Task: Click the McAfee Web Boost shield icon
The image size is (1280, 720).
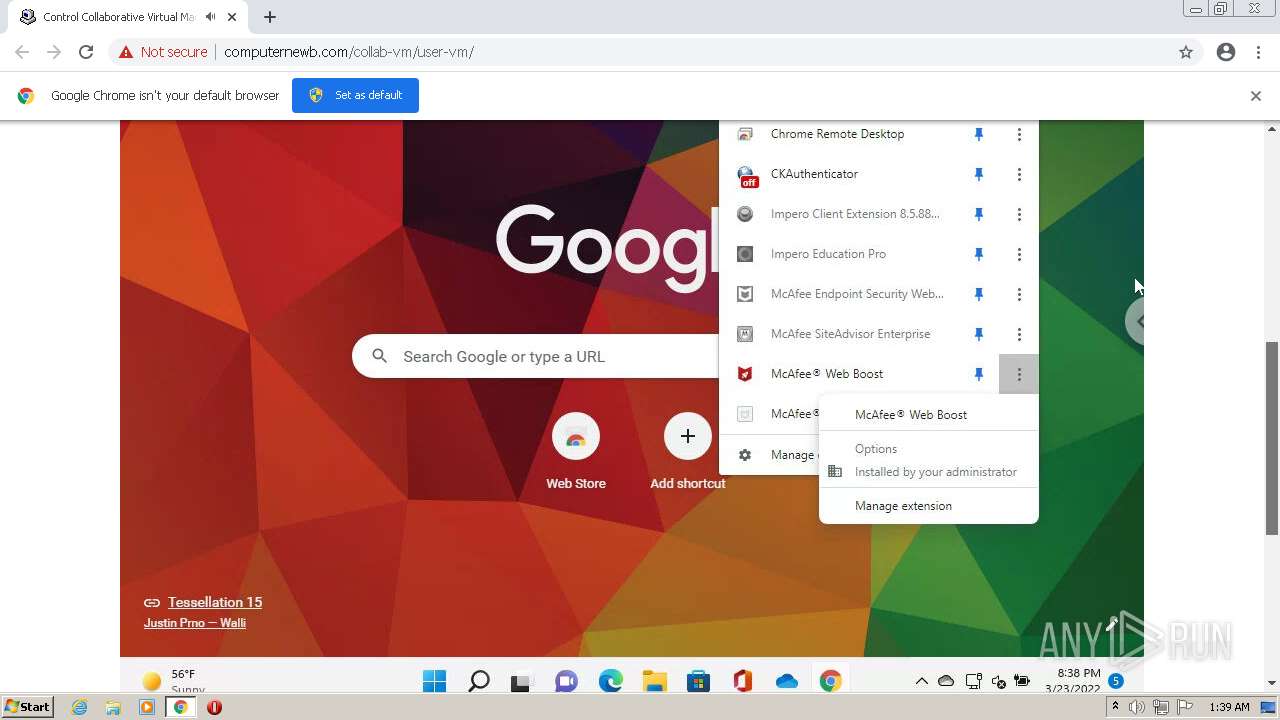Action: [x=745, y=374]
